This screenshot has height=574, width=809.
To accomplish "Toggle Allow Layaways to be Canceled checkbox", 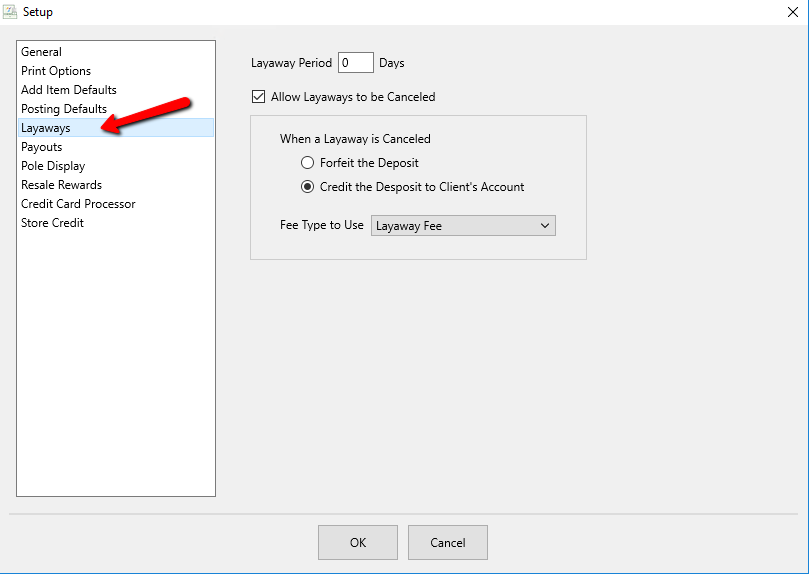I will point(258,96).
